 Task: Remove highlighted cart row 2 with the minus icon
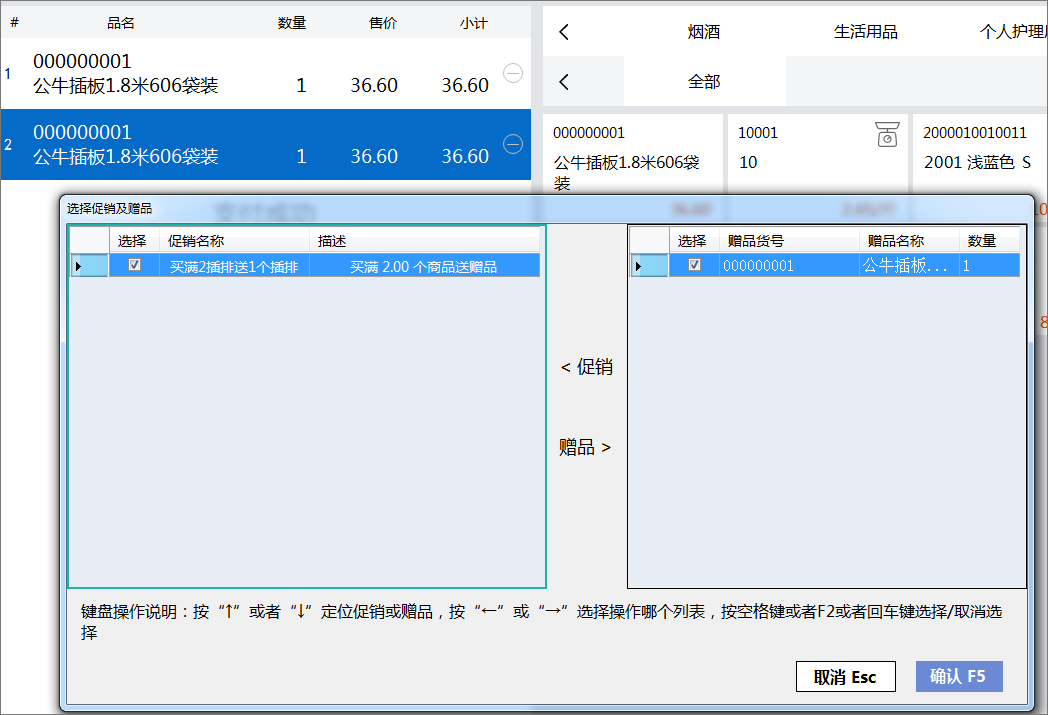pyautogui.click(x=513, y=144)
